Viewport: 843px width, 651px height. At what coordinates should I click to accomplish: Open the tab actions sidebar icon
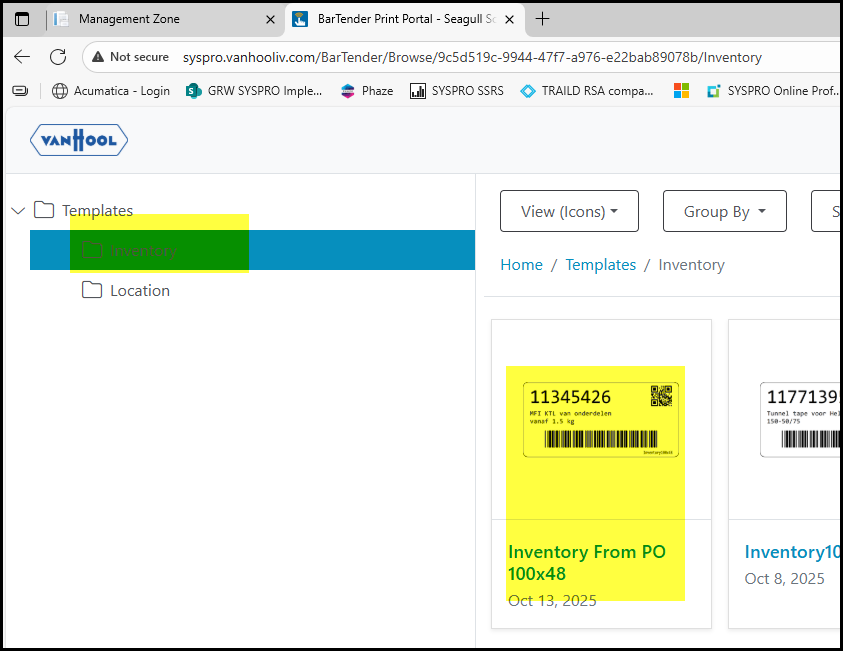point(22,19)
